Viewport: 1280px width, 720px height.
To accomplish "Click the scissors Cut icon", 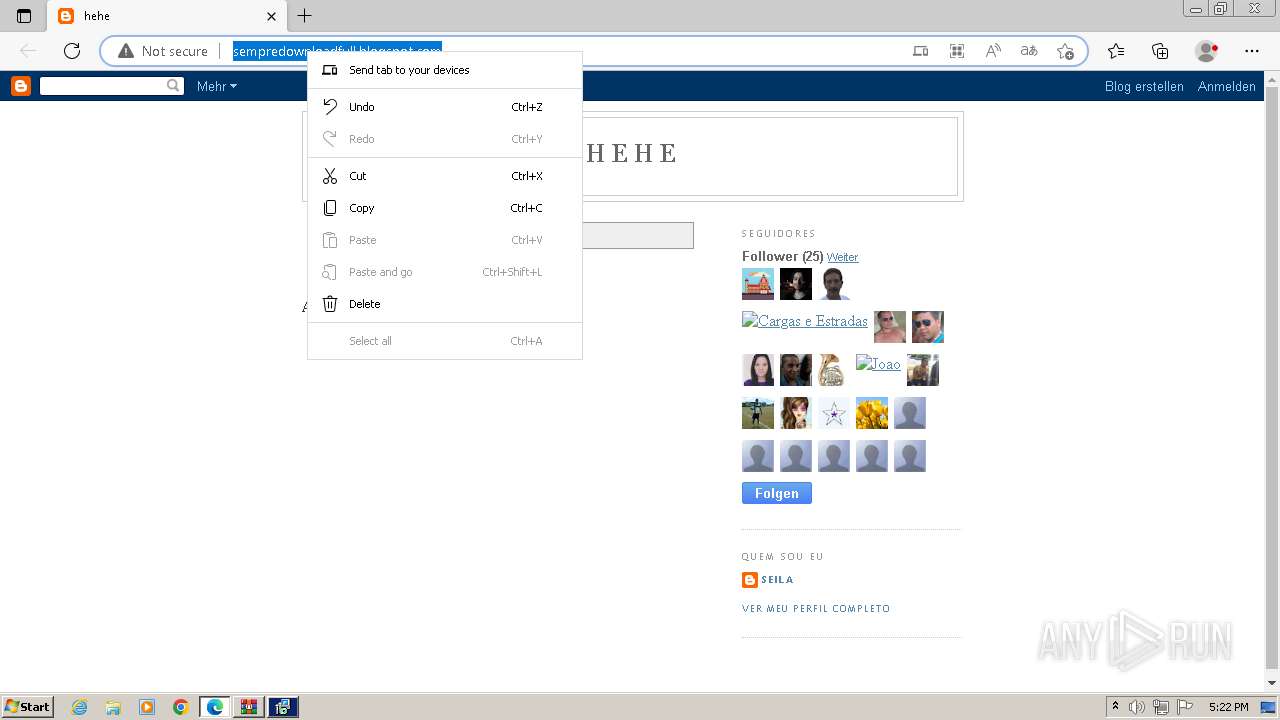I will [x=330, y=176].
